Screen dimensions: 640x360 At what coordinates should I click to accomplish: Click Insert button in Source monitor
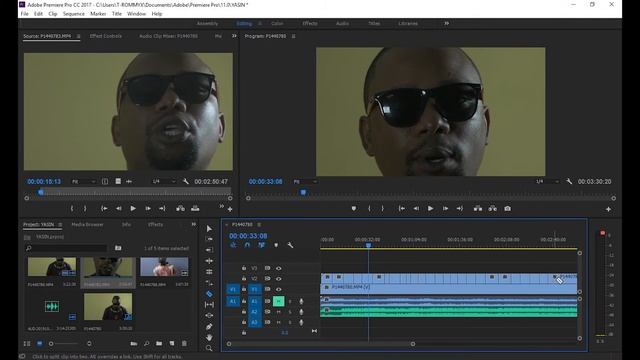pyautogui.click(x=180, y=209)
